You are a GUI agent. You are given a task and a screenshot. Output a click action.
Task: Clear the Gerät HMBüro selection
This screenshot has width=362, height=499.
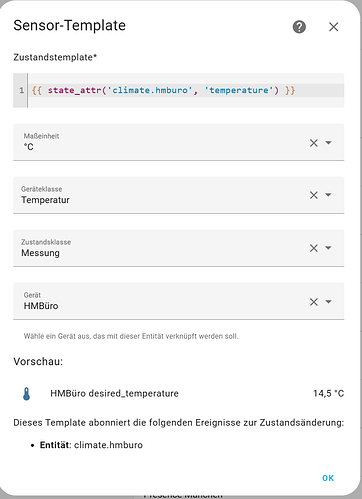(314, 302)
